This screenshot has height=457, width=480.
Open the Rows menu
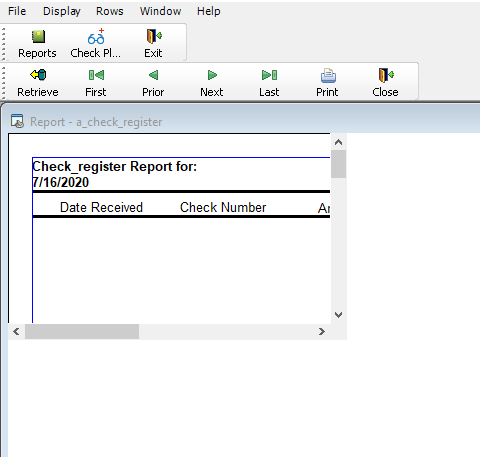[110, 11]
